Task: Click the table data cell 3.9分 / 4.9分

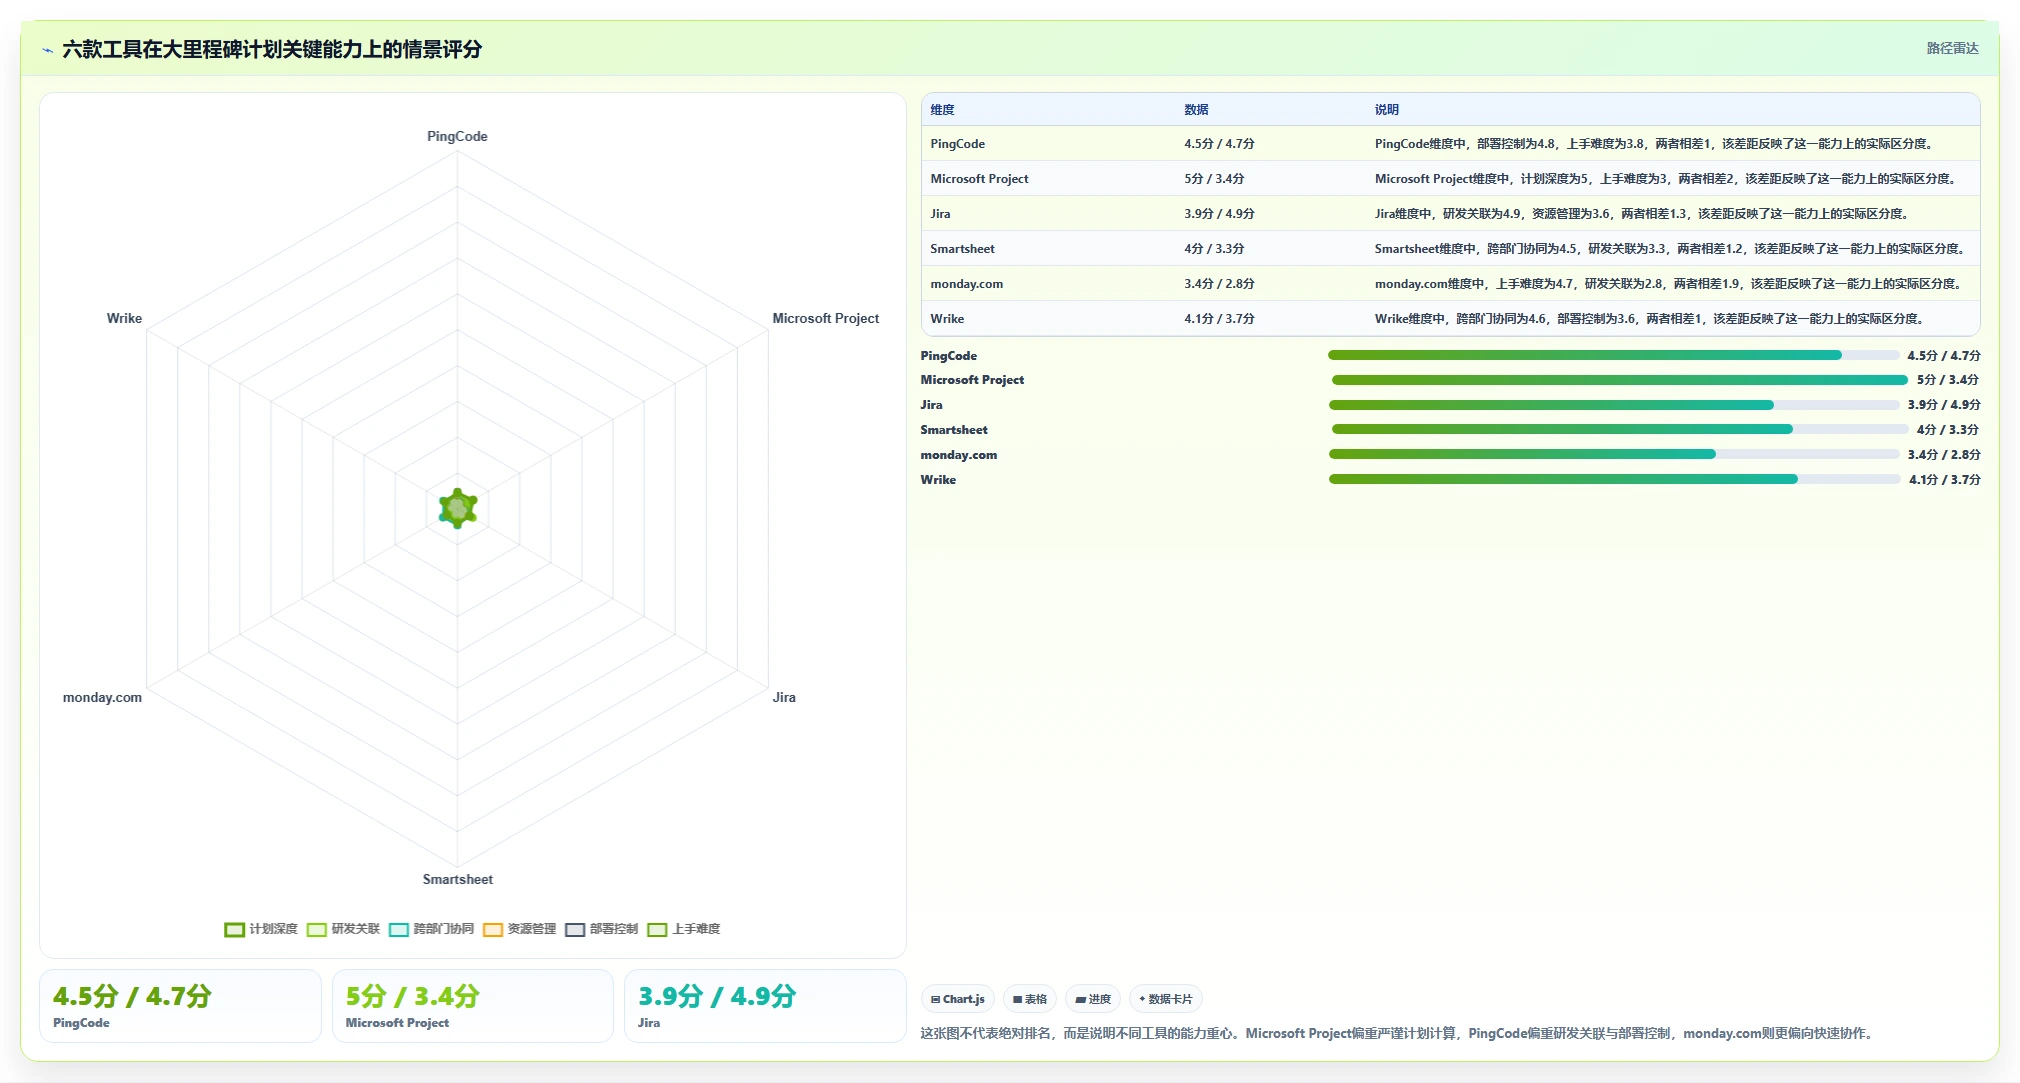Action: click(x=1219, y=214)
